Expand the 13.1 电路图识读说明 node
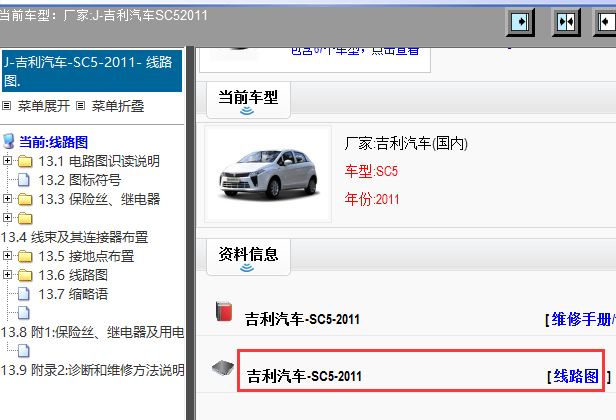This screenshot has height=420, width=616. click(x=7, y=160)
